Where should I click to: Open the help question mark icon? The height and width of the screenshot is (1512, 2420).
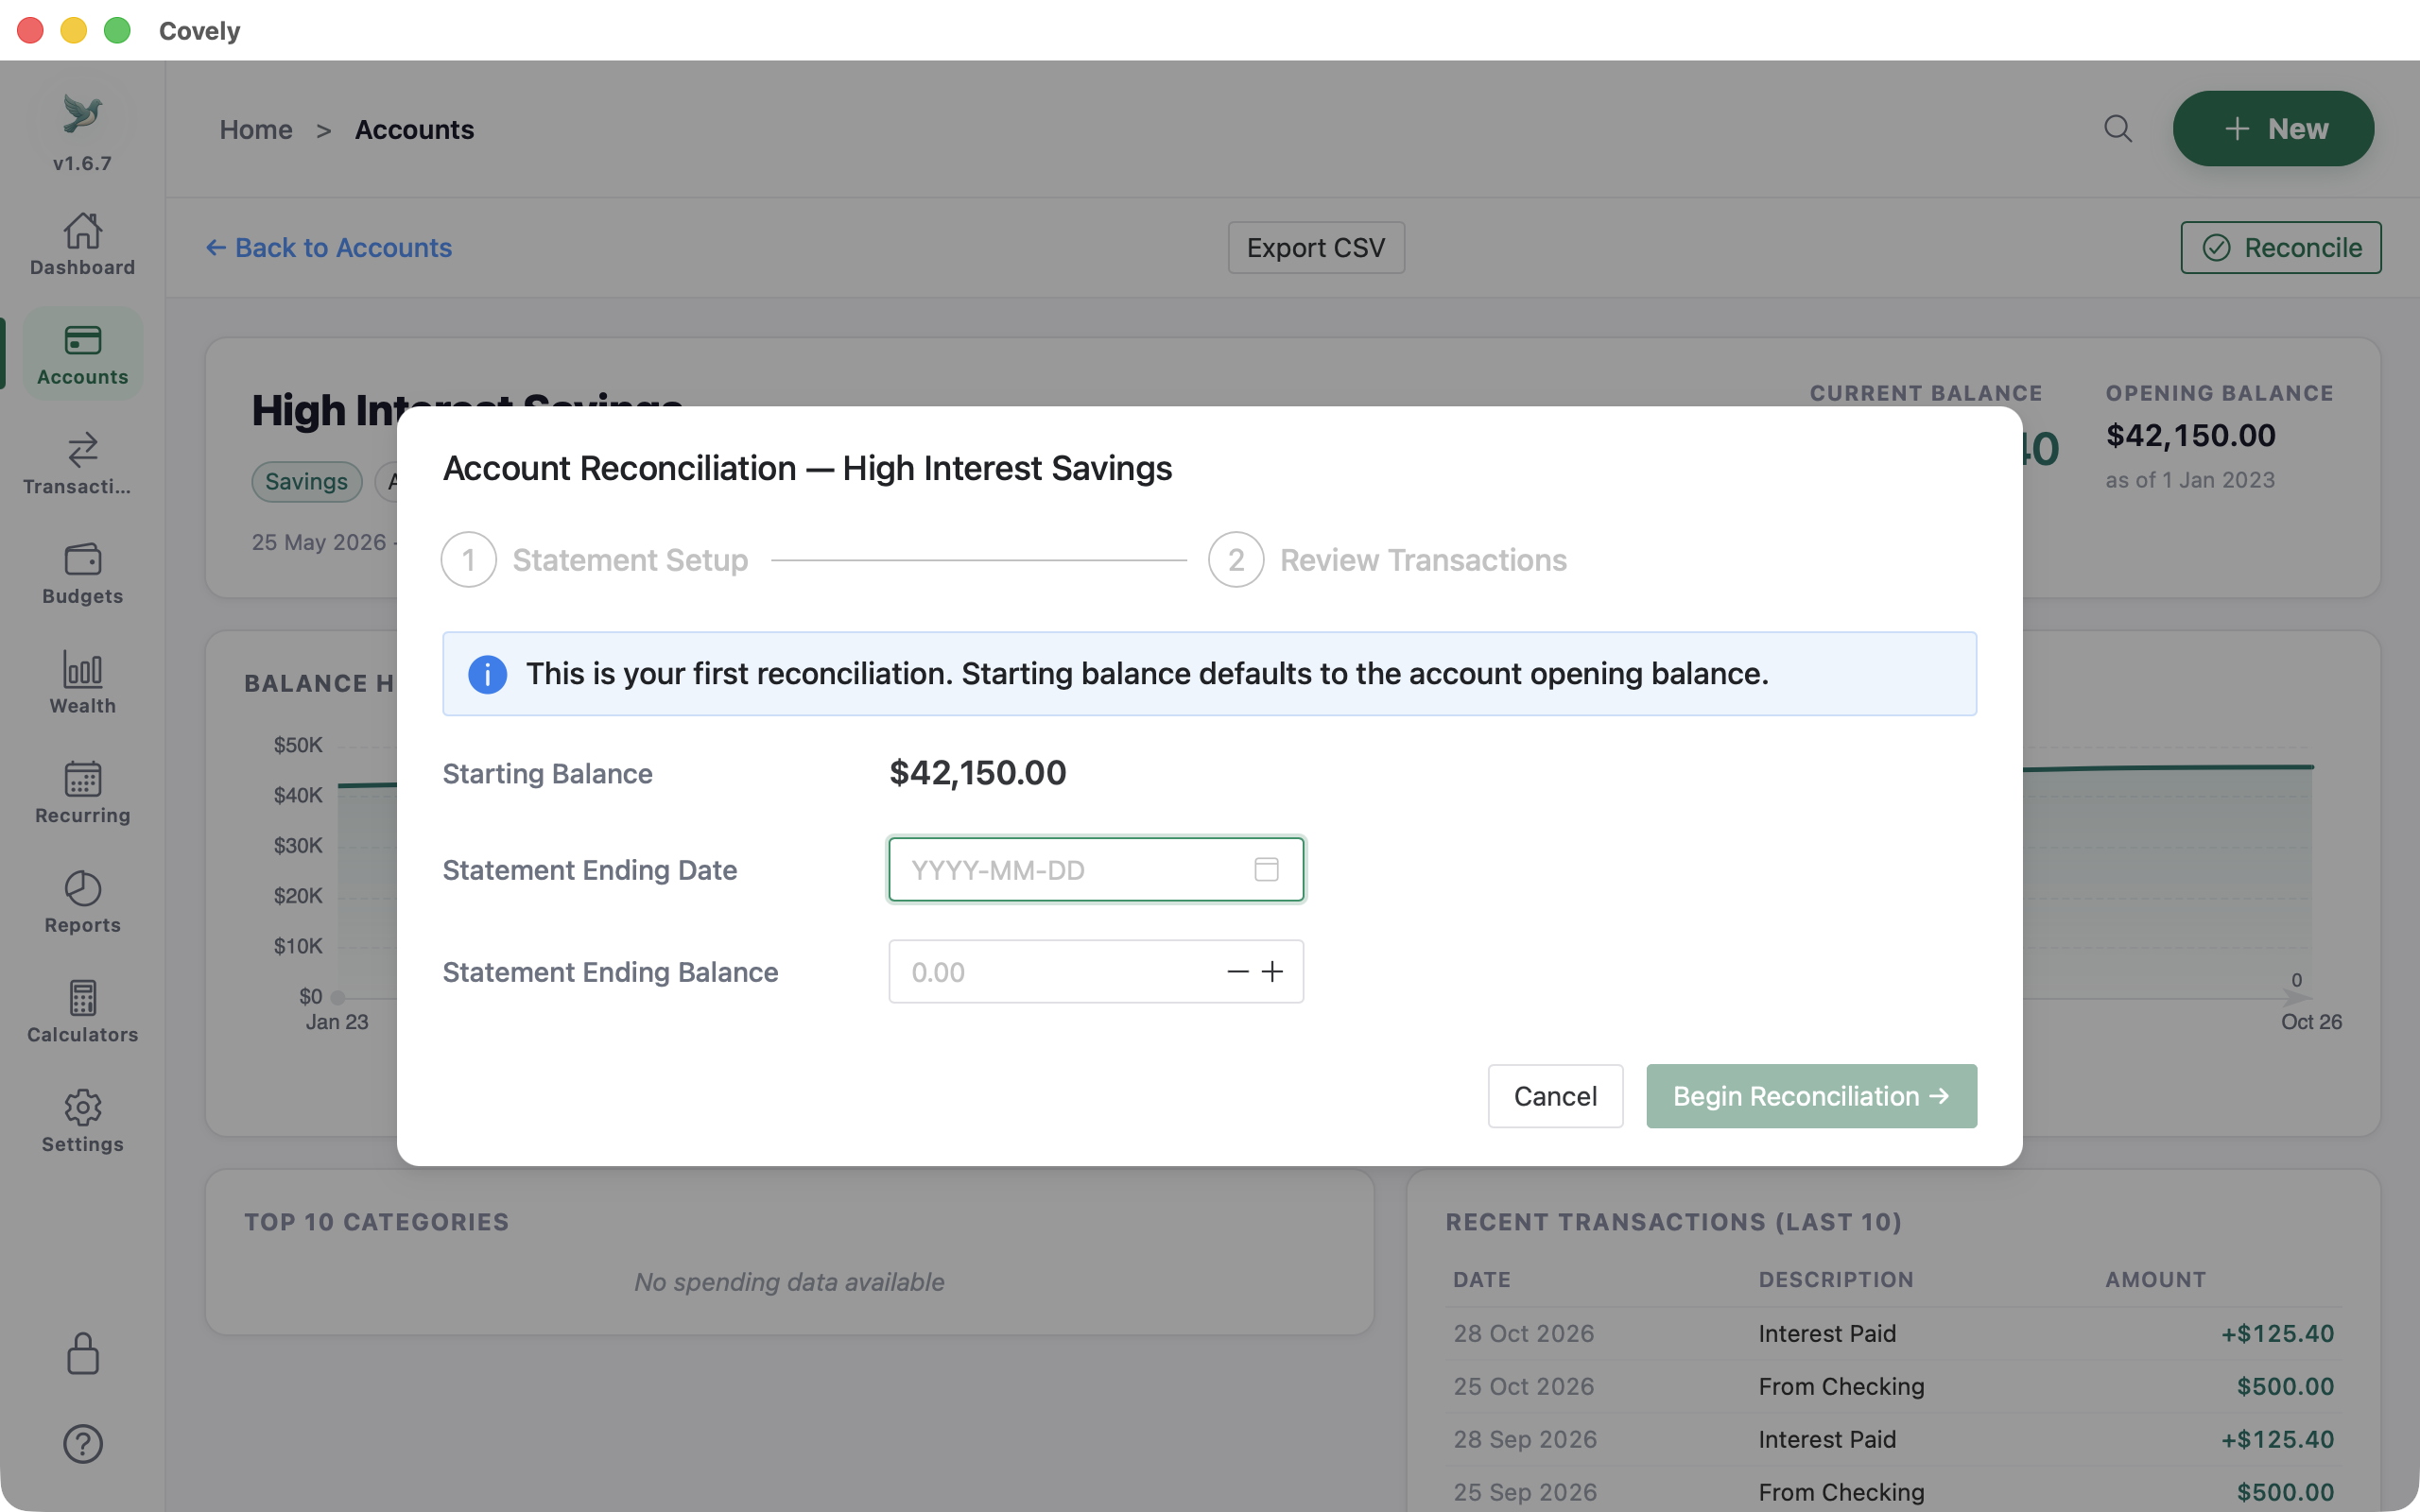(x=82, y=1443)
